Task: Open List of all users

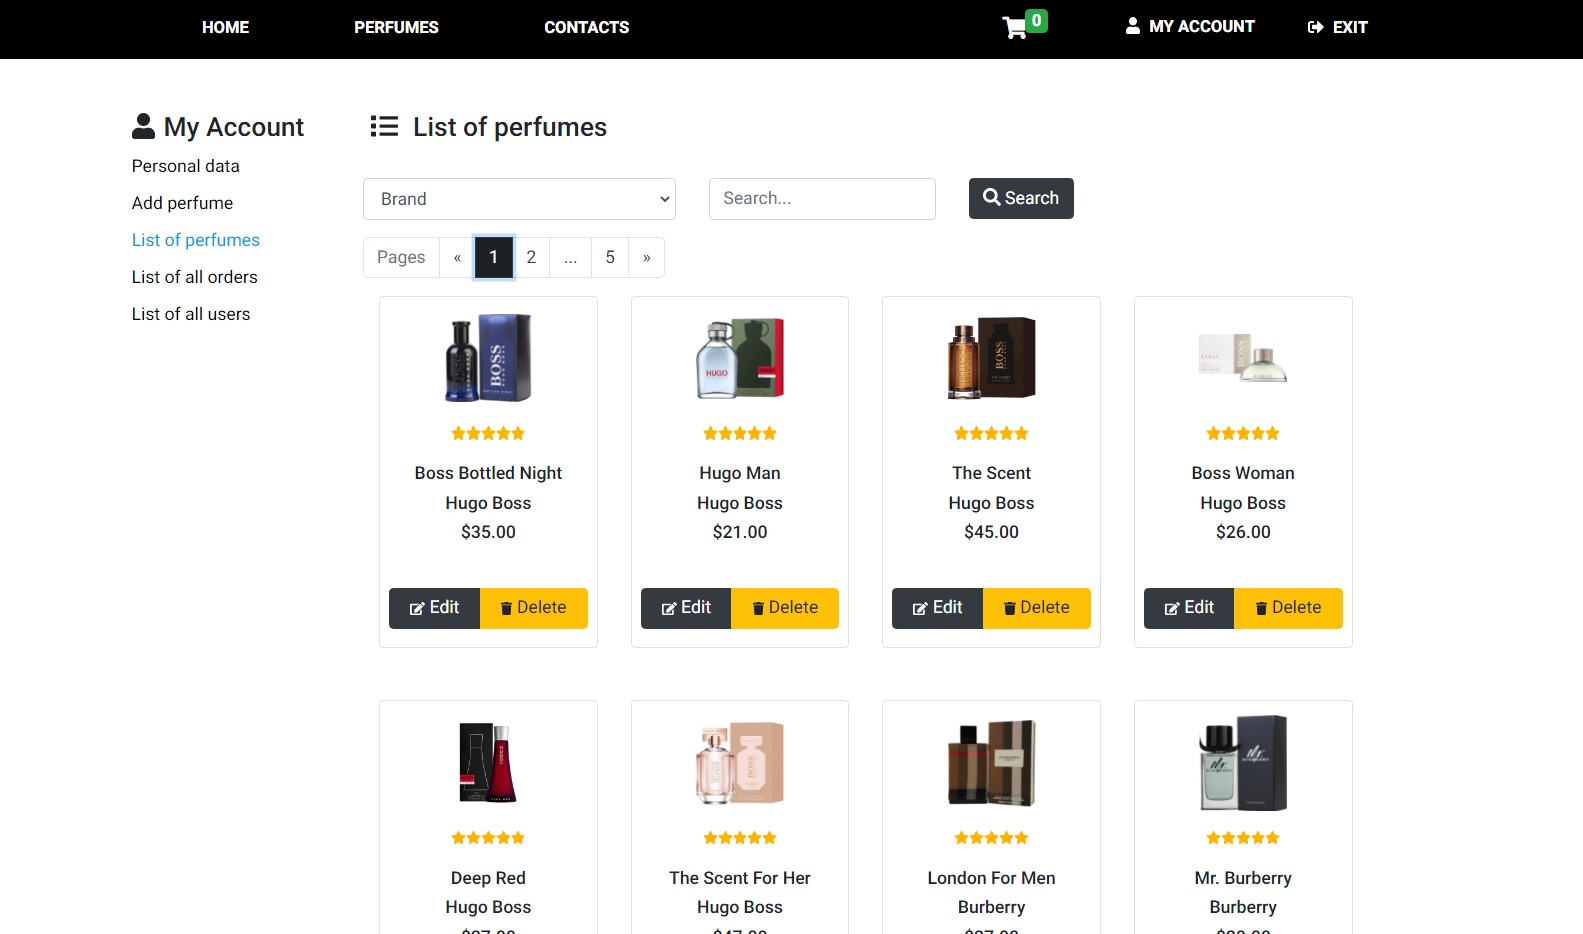Action: coord(191,314)
